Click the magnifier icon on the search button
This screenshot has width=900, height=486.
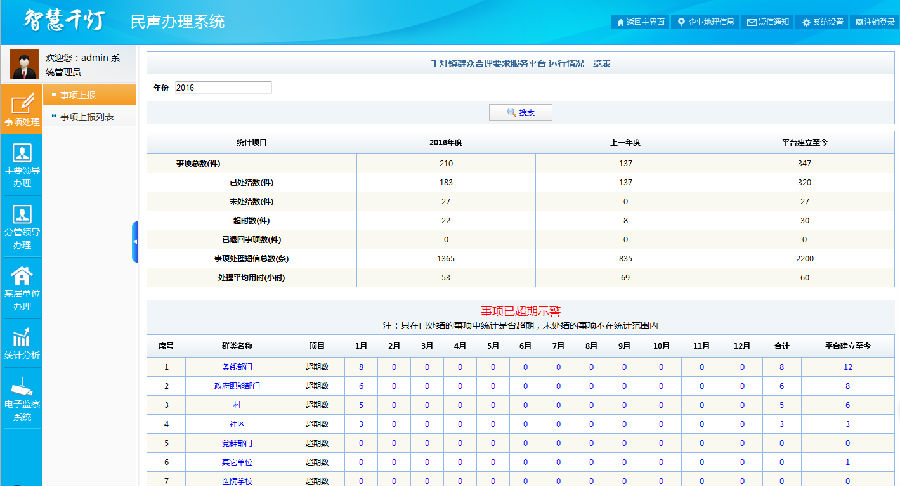click(x=511, y=112)
